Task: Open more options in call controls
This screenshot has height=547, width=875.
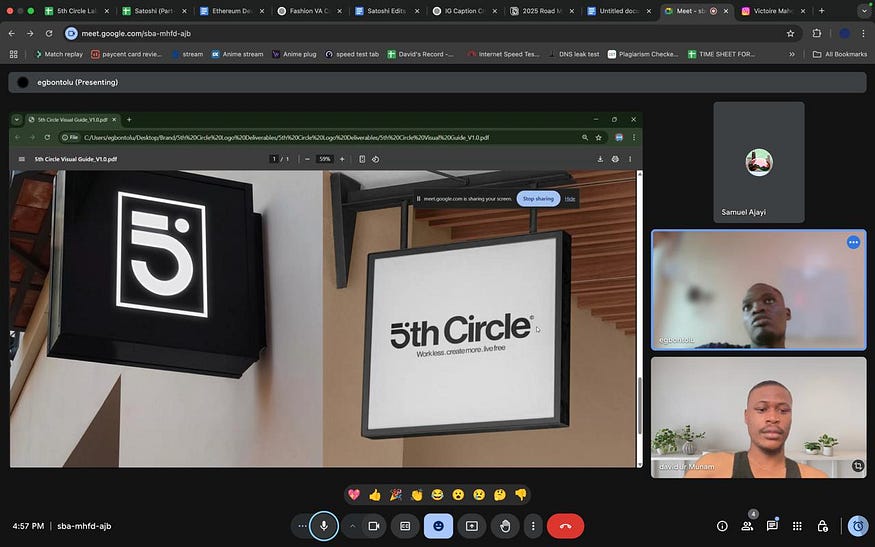Action: click(533, 526)
